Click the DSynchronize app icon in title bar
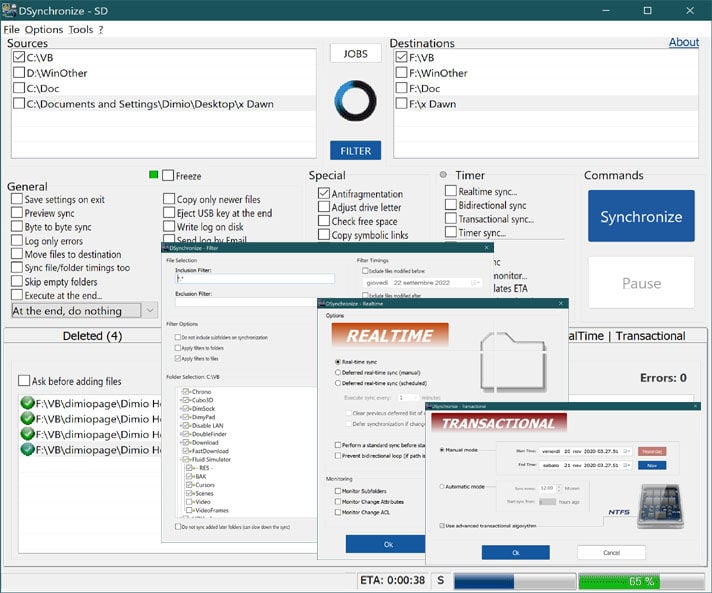The image size is (712, 593). (11, 11)
